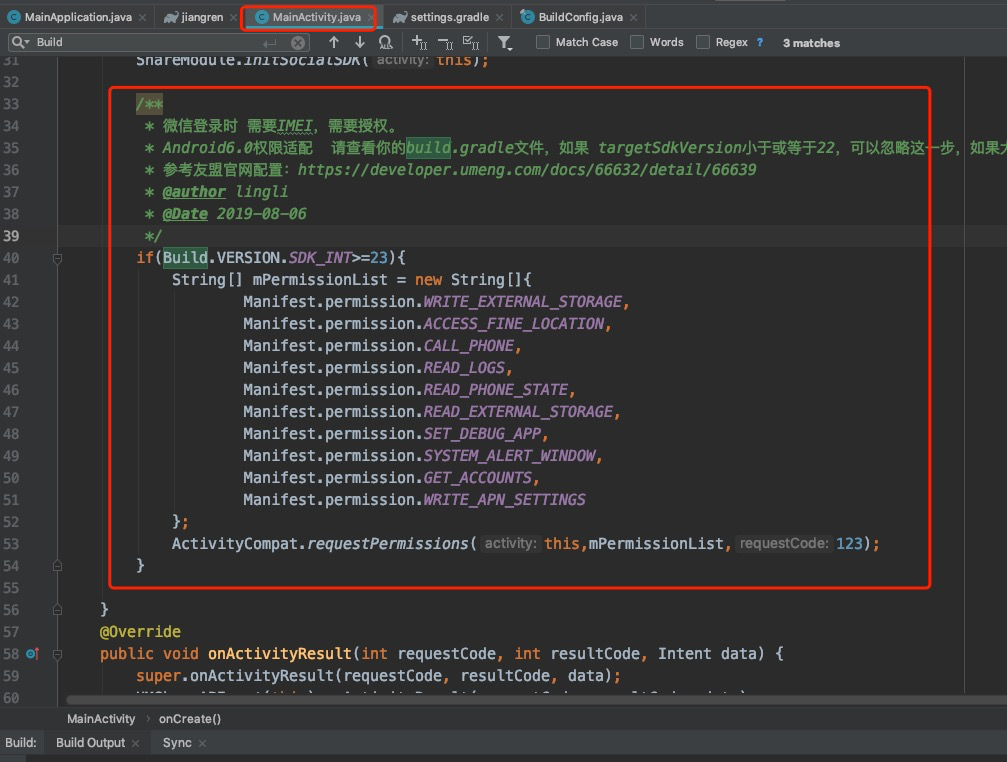Click WRITE_EXTERNAL_STORAGE permission constant
The image size is (1007, 762).
point(523,302)
